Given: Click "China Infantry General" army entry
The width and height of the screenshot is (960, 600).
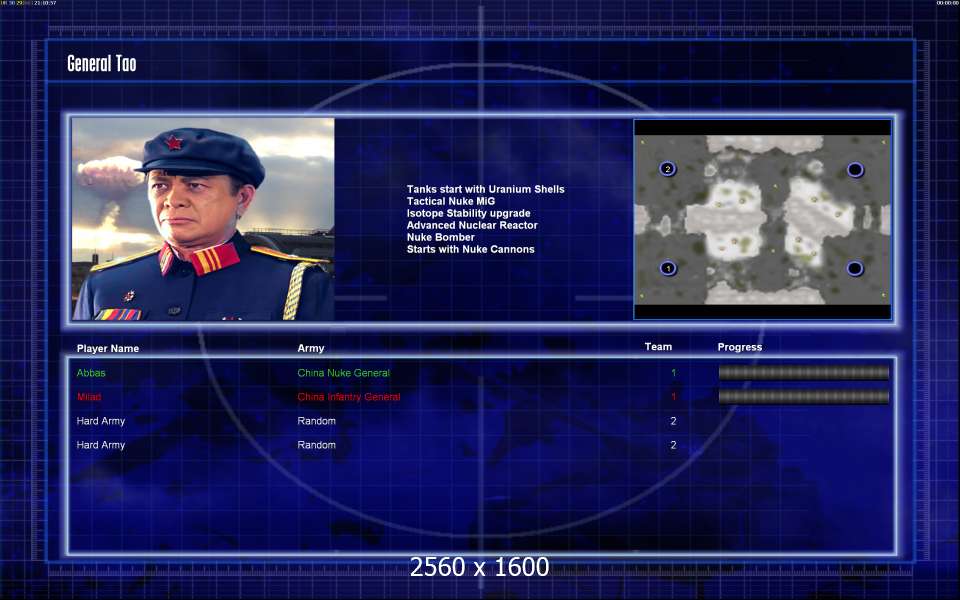Looking at the screenshot, I should tap(348, 397).
